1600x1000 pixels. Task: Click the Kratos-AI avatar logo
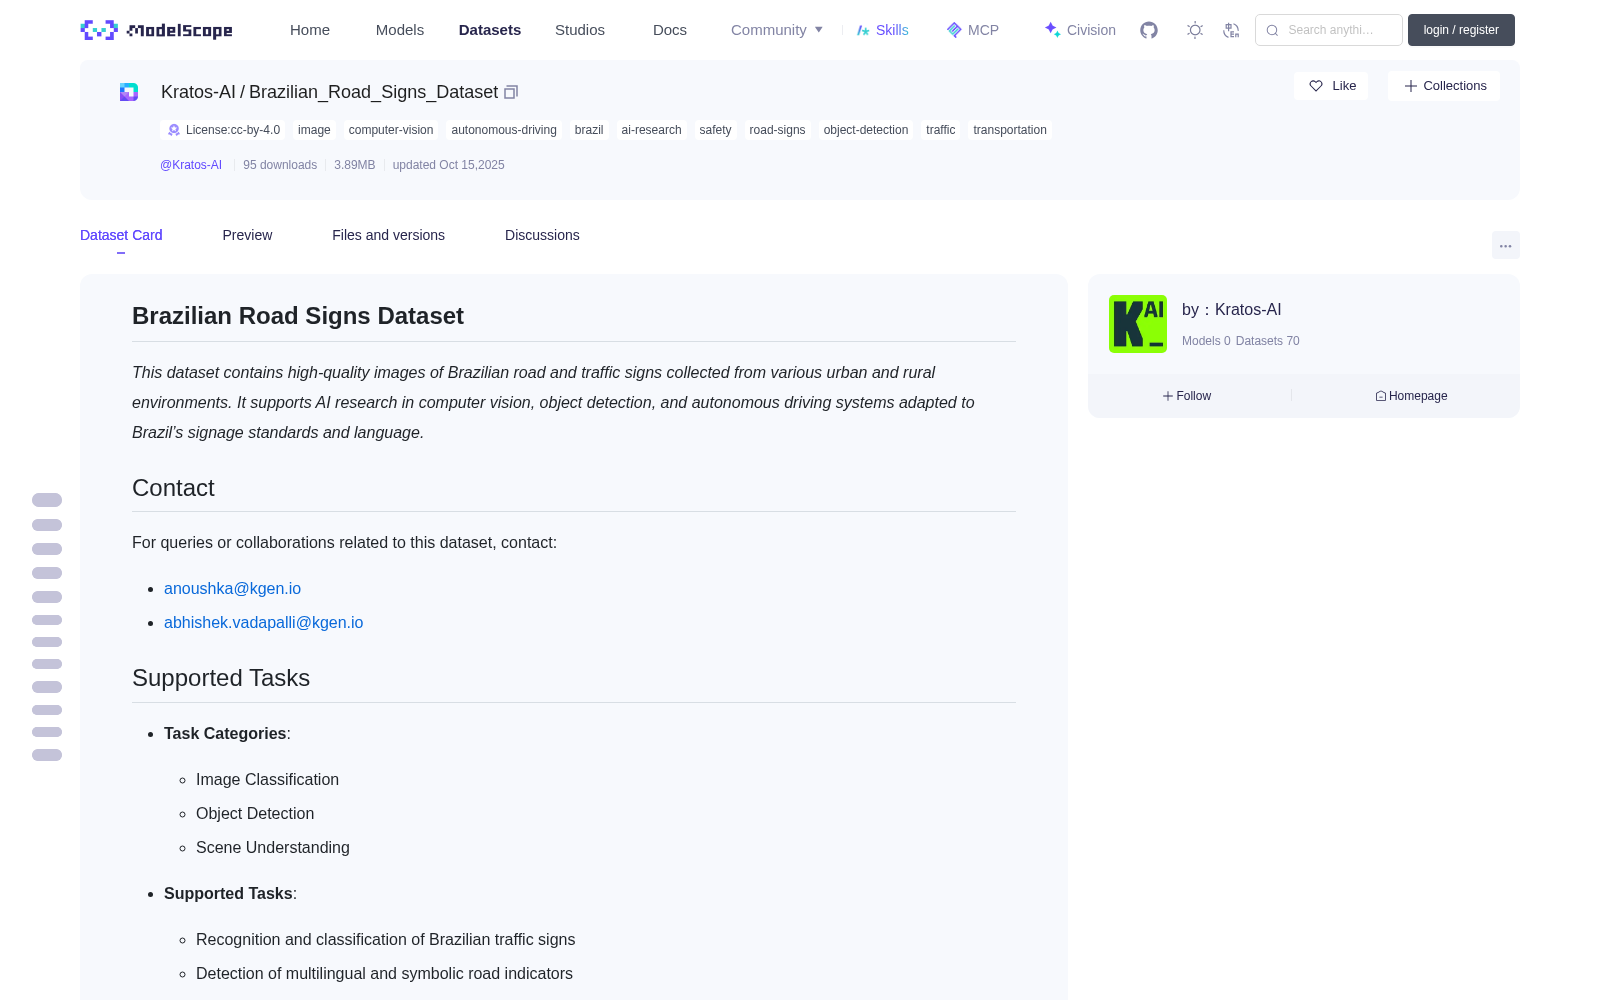pos(1138,324)
